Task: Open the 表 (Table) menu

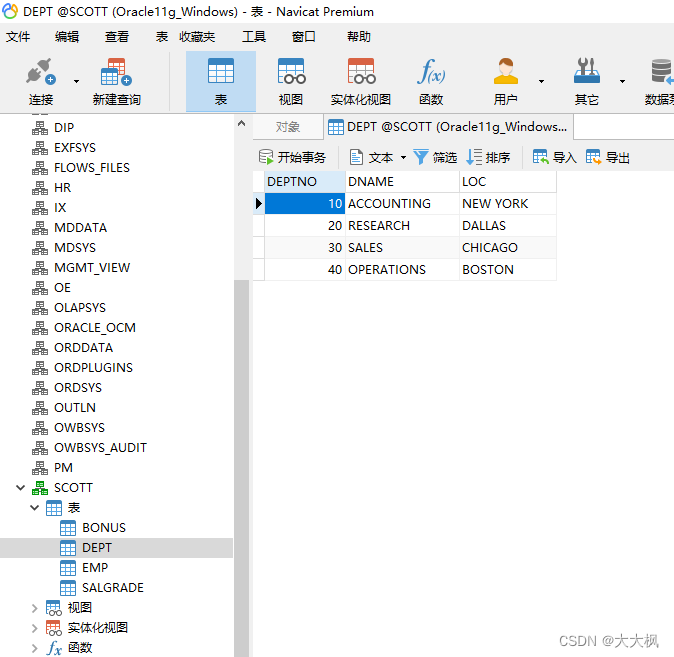Action: coord(162,37)
